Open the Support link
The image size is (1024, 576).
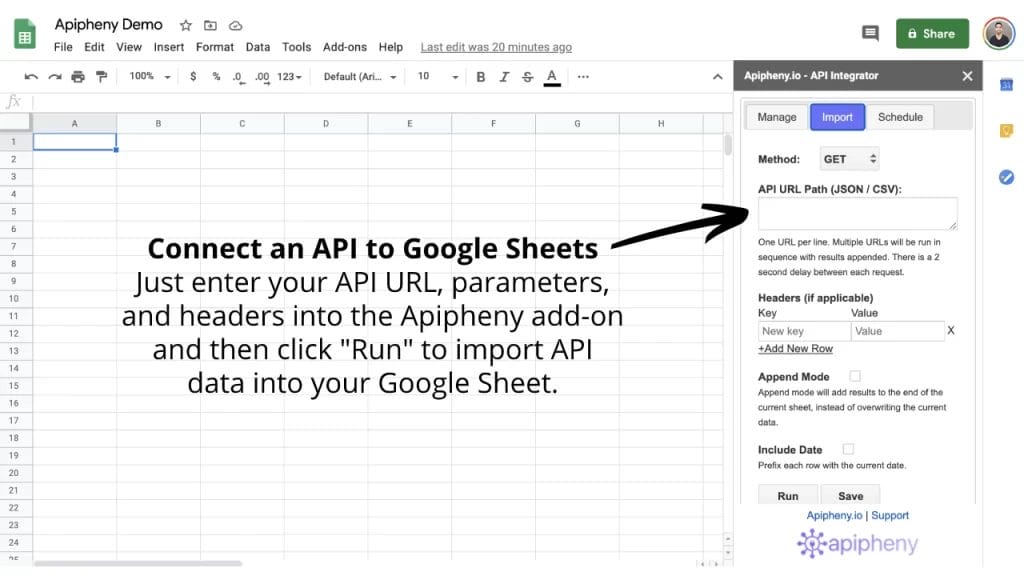pos(890,515)
